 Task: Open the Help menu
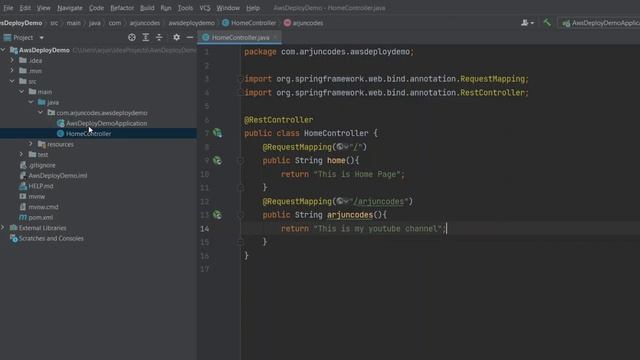[x=253, y=8]
